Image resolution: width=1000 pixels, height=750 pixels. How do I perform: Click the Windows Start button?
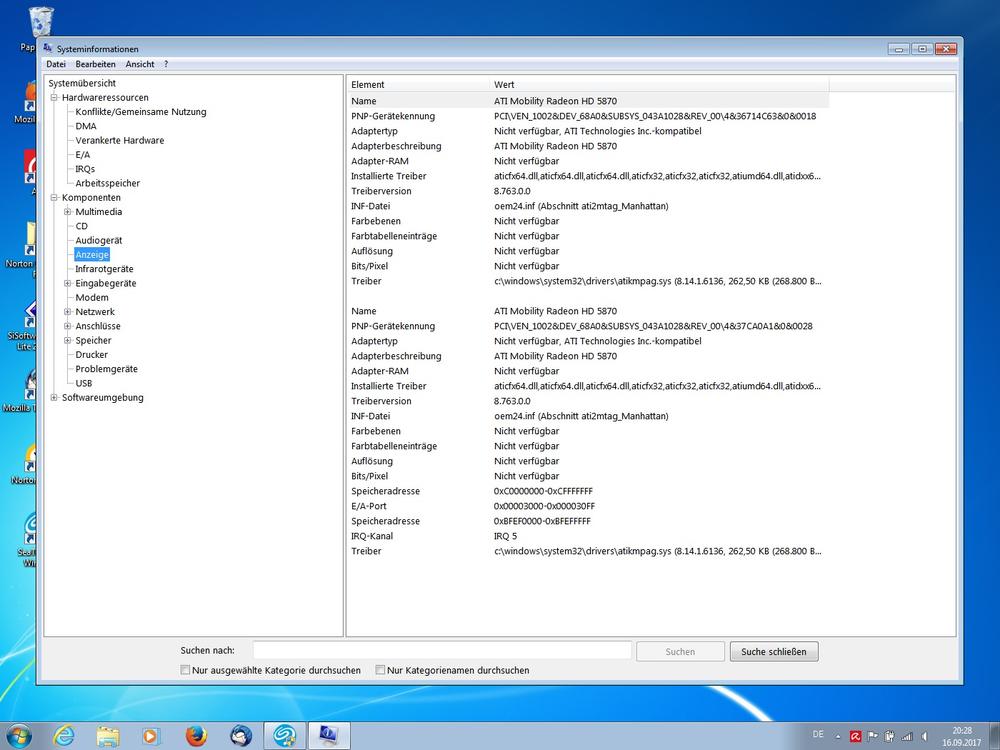coord(18,736)
